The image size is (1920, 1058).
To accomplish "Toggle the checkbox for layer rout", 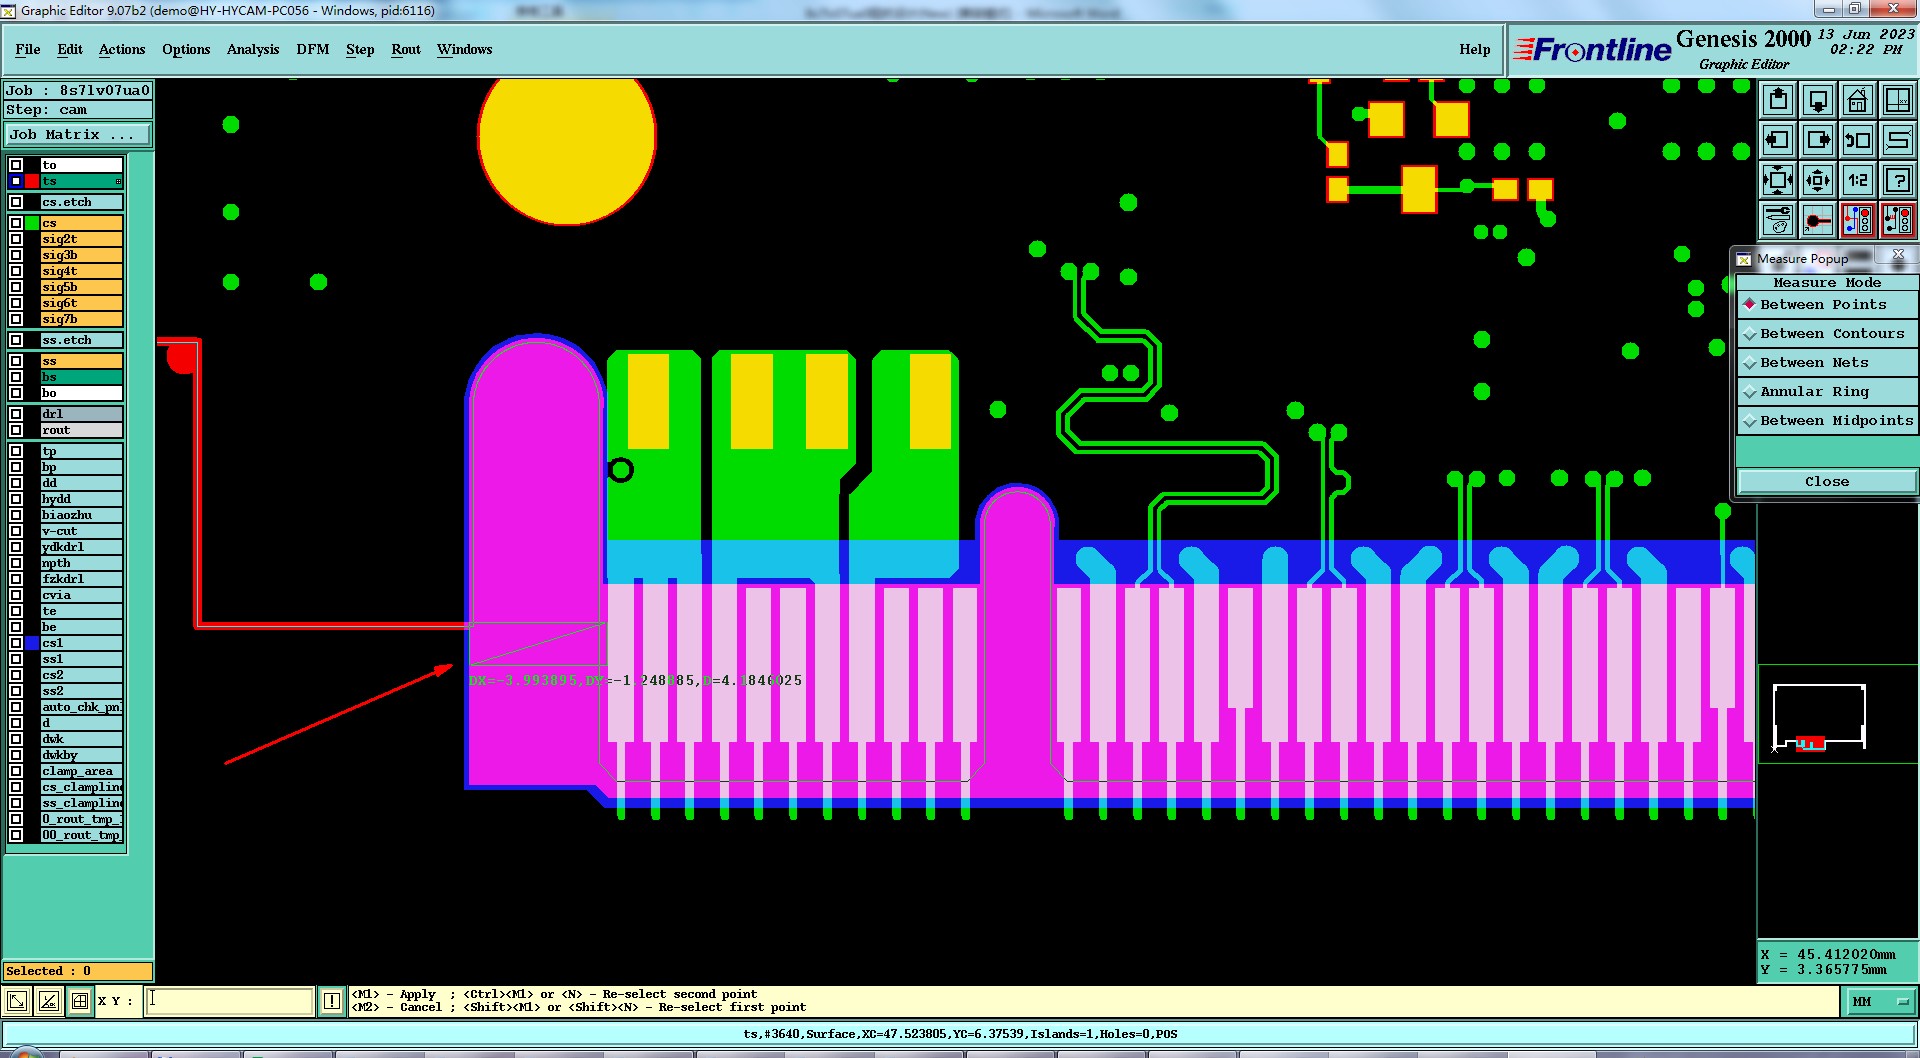I will coord(16,430).
